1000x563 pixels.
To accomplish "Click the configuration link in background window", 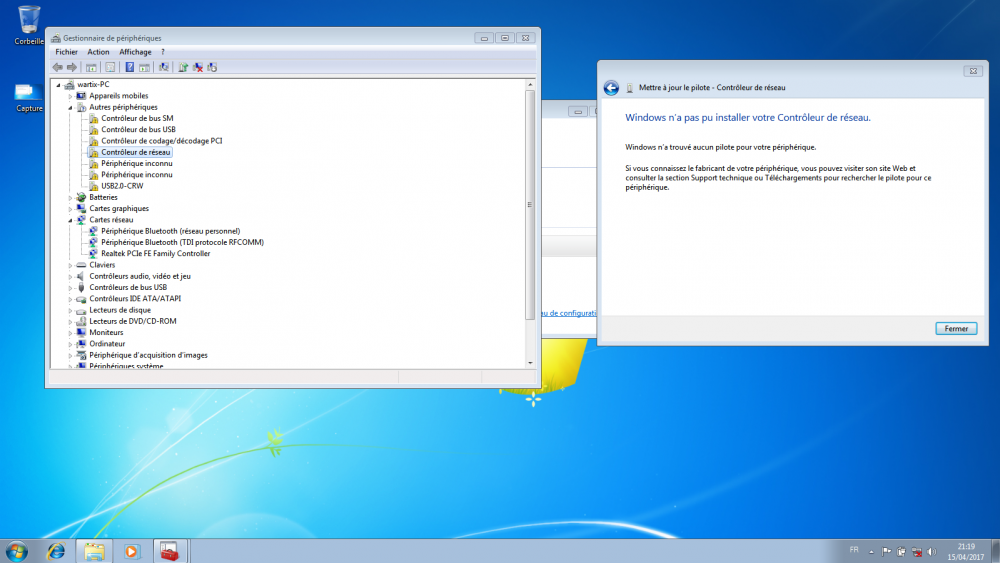I will (569, 313).
